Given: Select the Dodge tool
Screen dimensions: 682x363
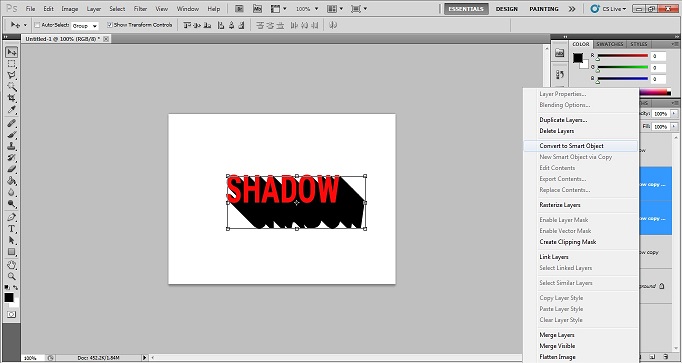Looking at the screenshot, I should pos(12,203).
